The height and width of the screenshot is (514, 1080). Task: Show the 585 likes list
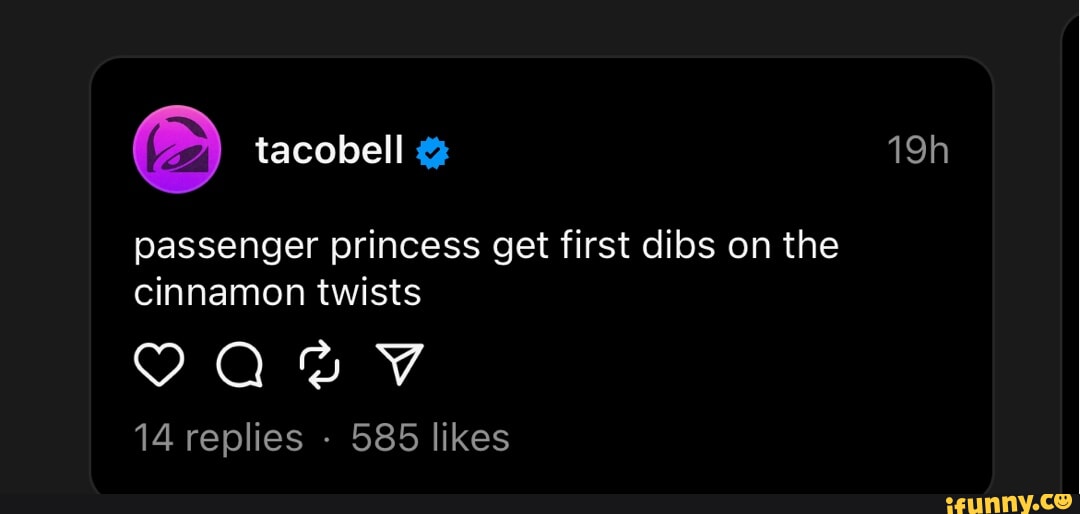pyautogui.click(x=430, y=437)
